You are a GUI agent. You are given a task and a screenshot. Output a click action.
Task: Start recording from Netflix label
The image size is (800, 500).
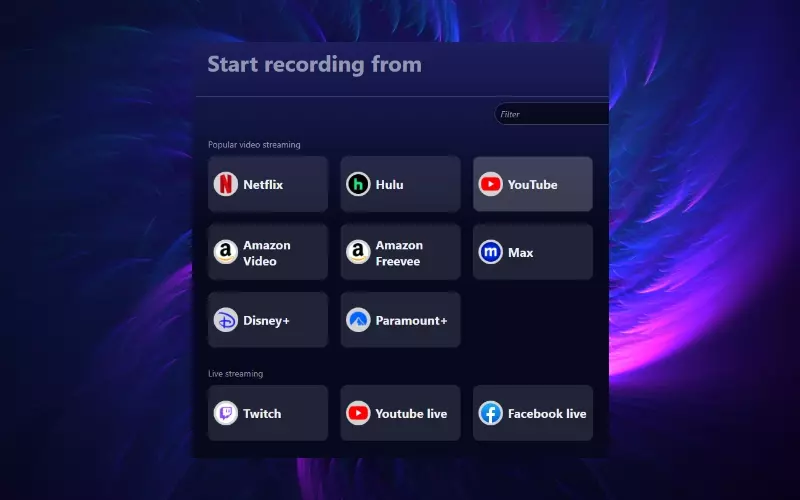click(263, 185)
